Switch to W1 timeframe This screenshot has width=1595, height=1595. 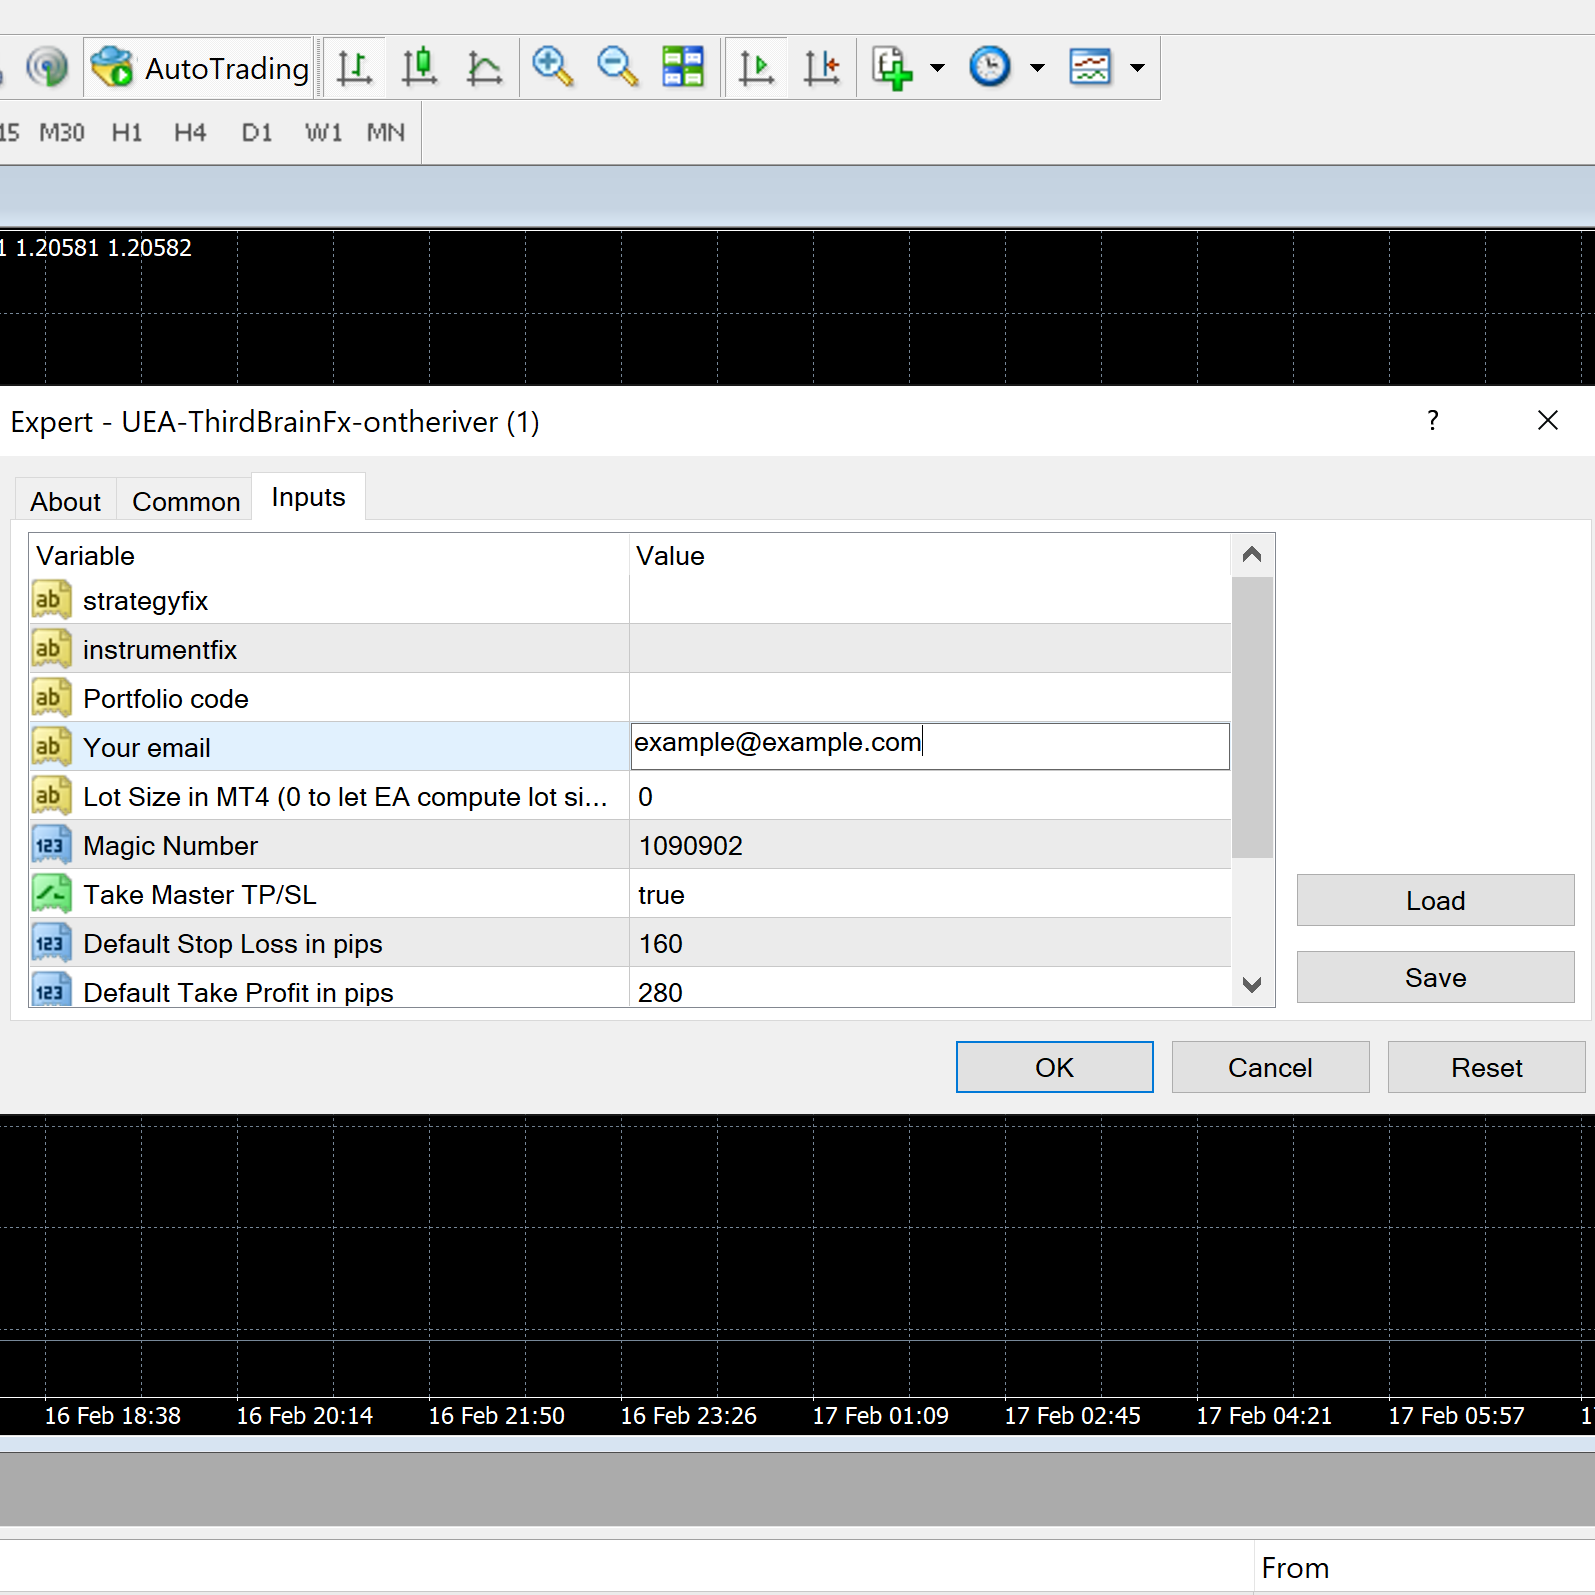[324, 133]
